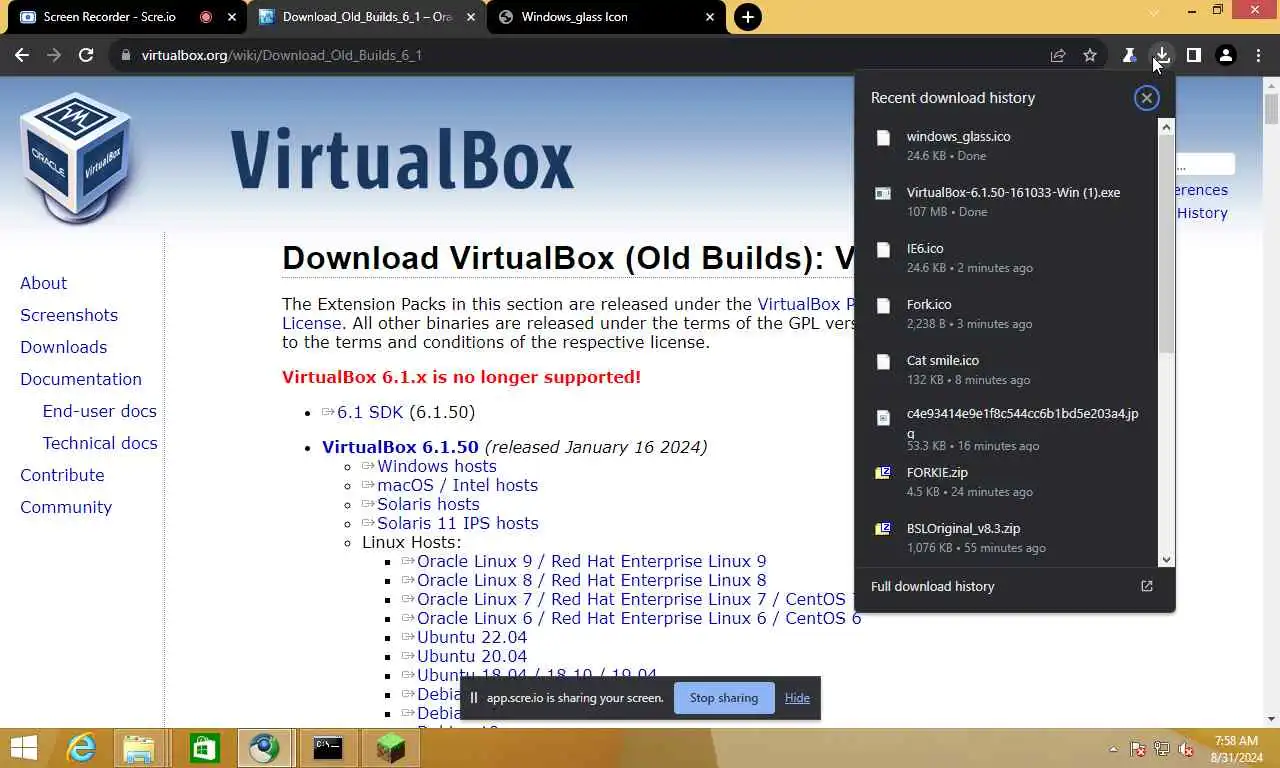Click installer icon for VirtualBox-6.1.50 exe

click(x=883, y=194)
